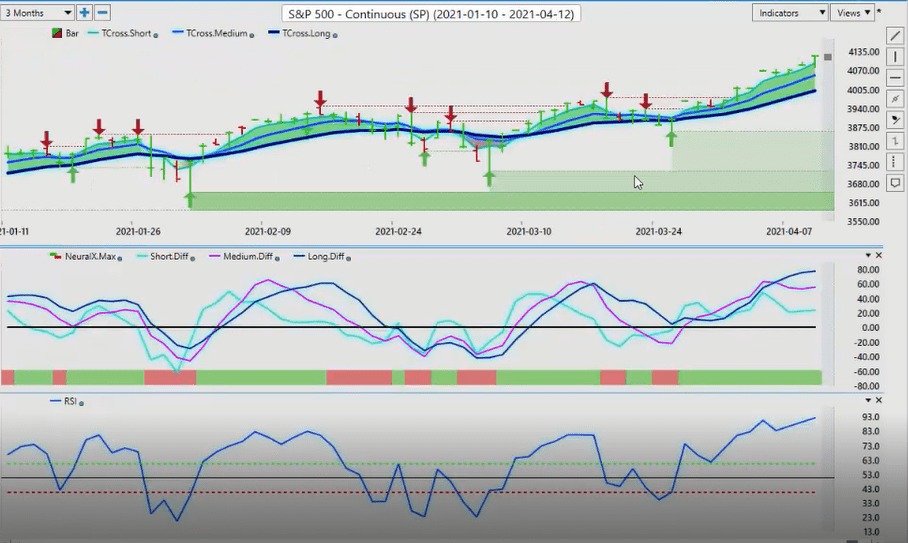Click the 2021-01-26 date axis label
This screenshot has height=543, width=908.
(x=138, y=232)
